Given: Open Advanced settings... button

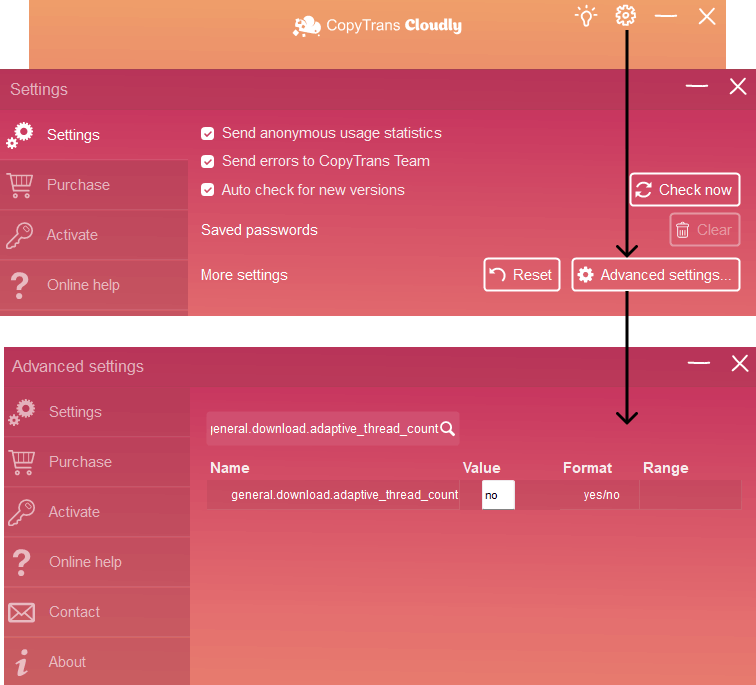Looking at the screenshot, I should [x=656, y=275].
